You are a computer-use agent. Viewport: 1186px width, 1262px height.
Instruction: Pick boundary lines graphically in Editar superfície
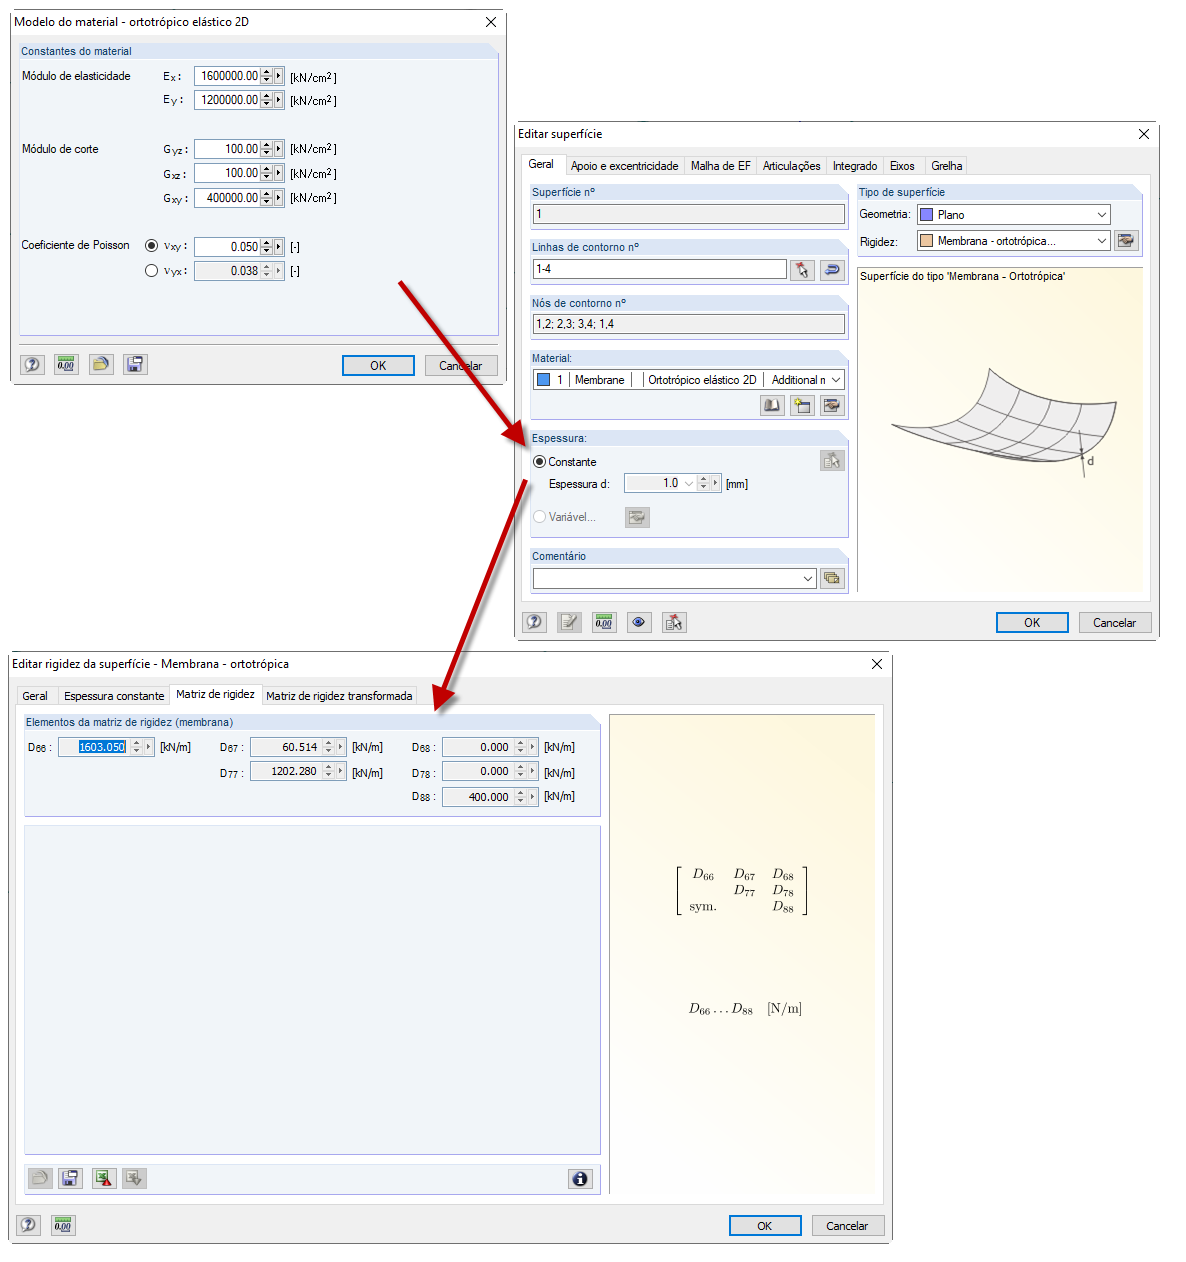tap(802, 269)
